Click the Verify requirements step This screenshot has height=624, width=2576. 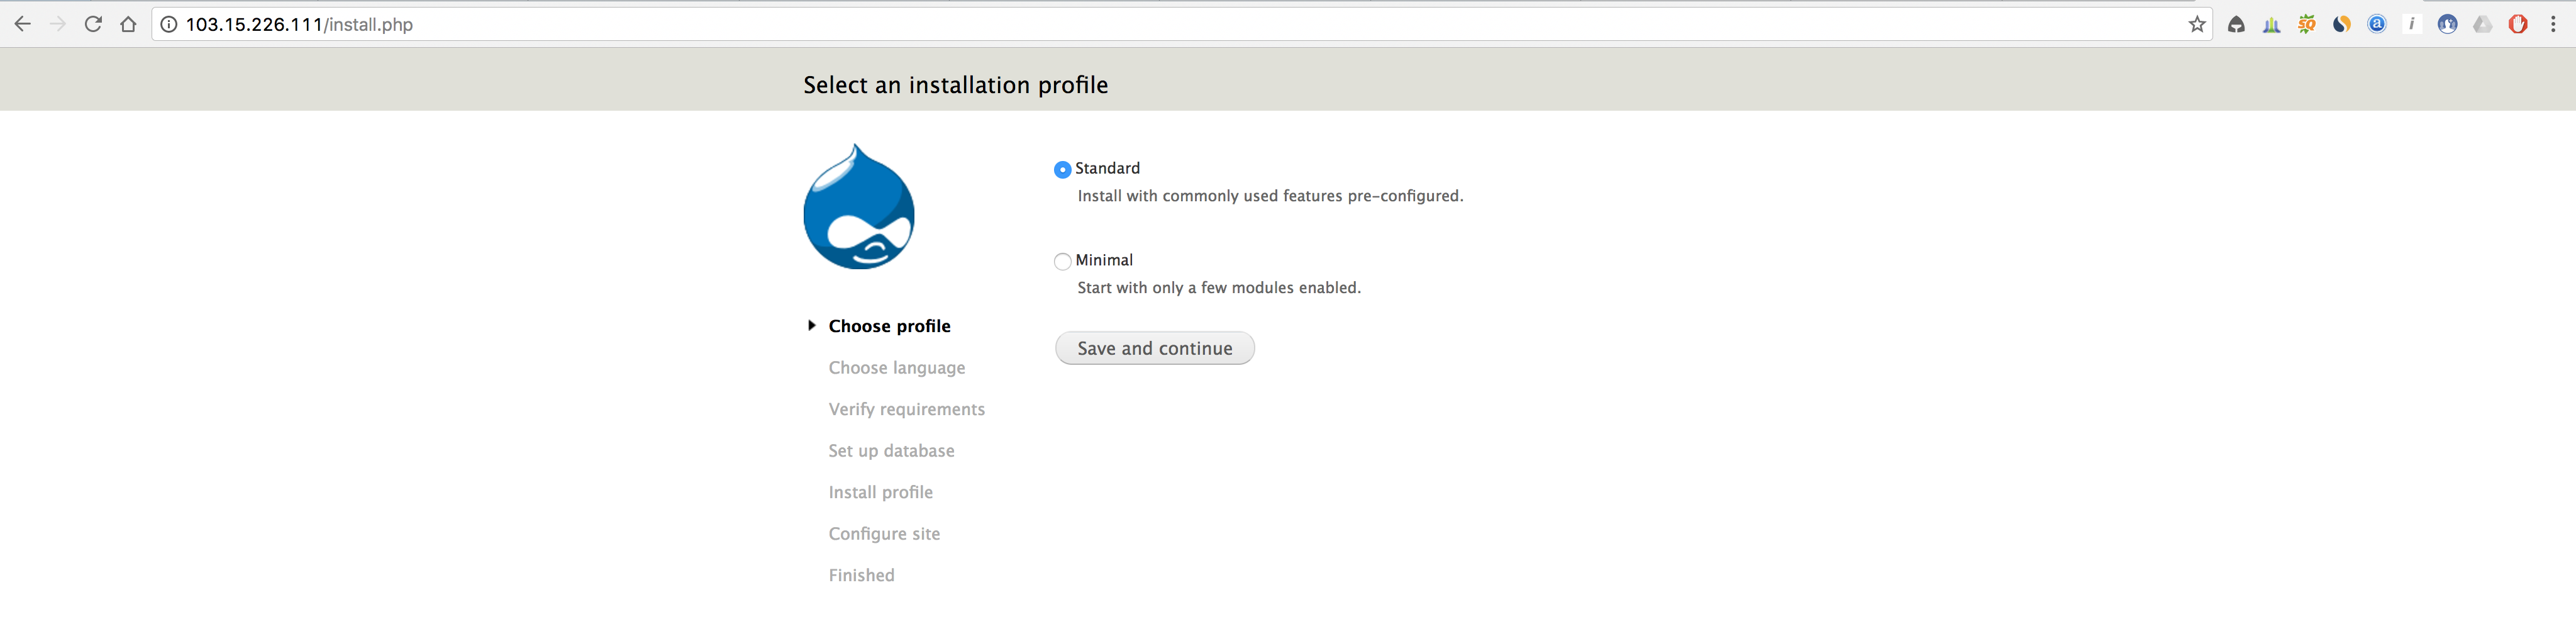(x=905, y=409)
